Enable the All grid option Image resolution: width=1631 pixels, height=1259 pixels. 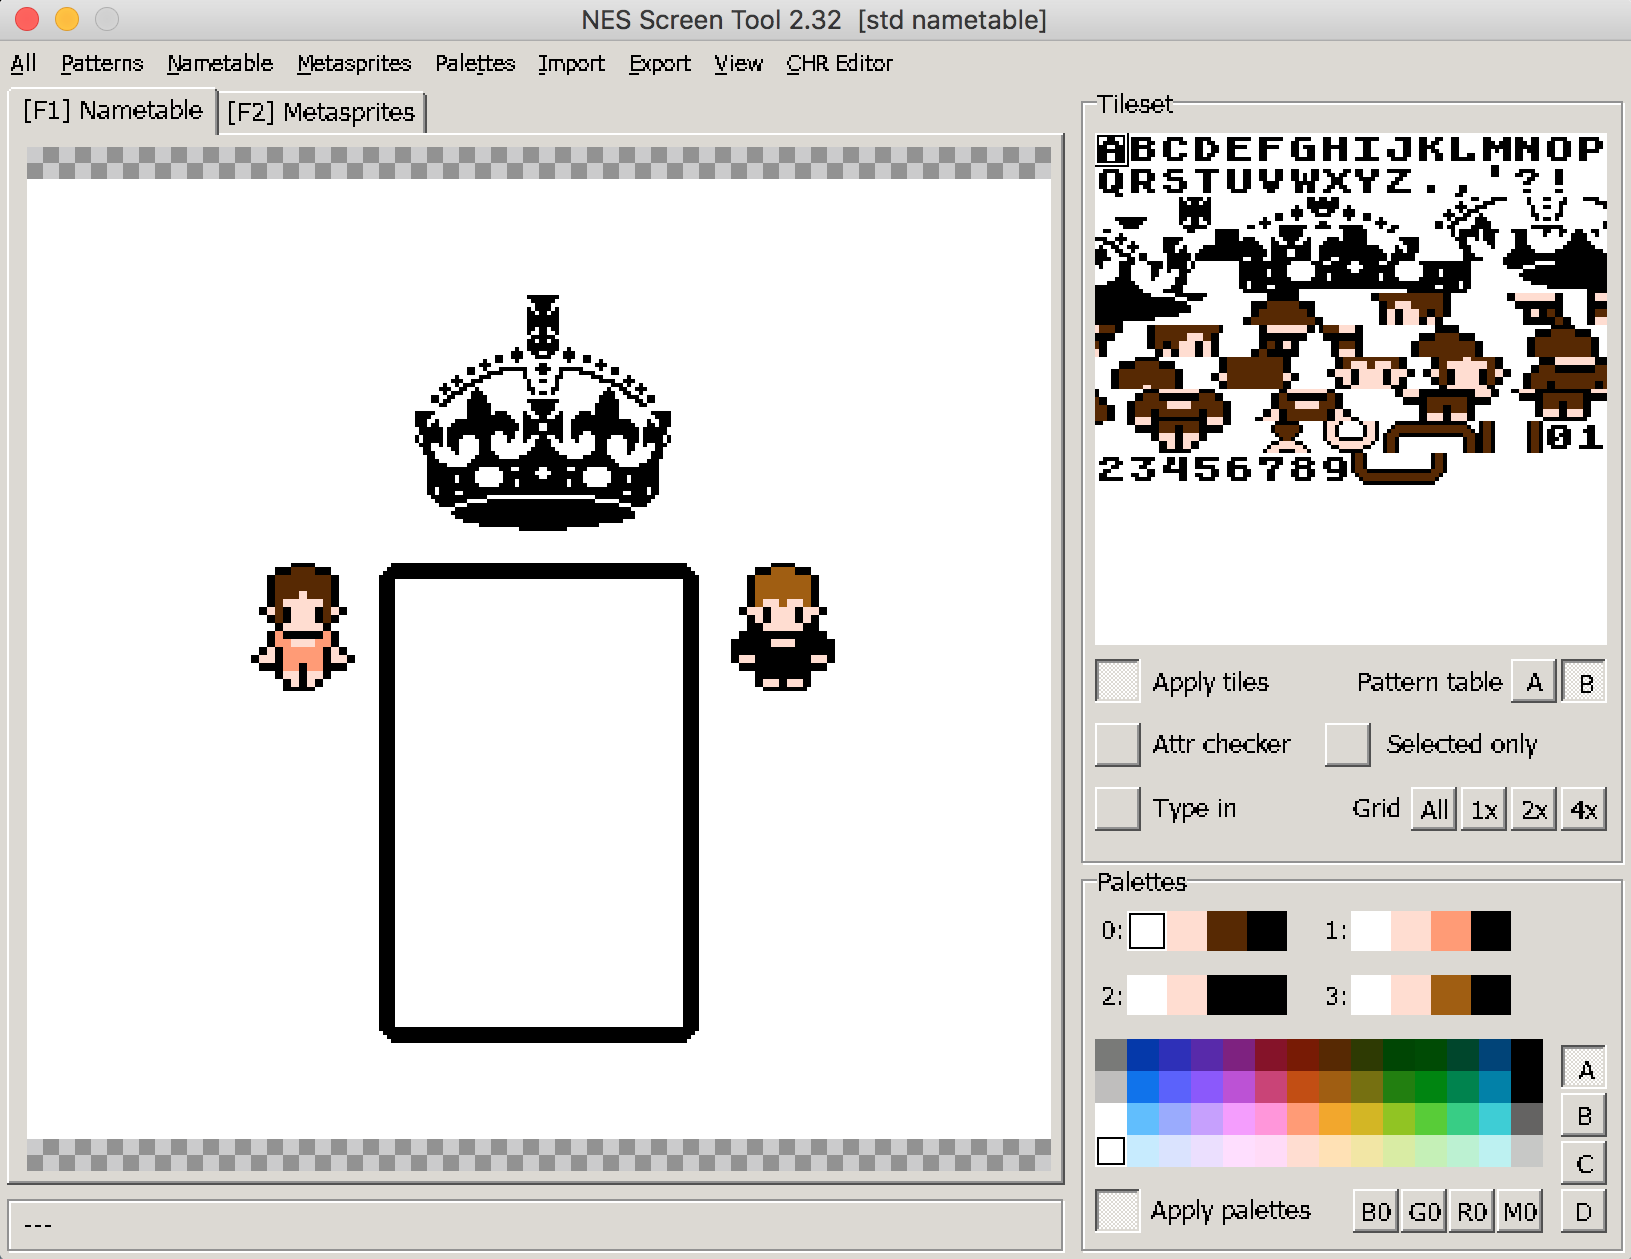pyautogui.click(x=1434, y=809)
